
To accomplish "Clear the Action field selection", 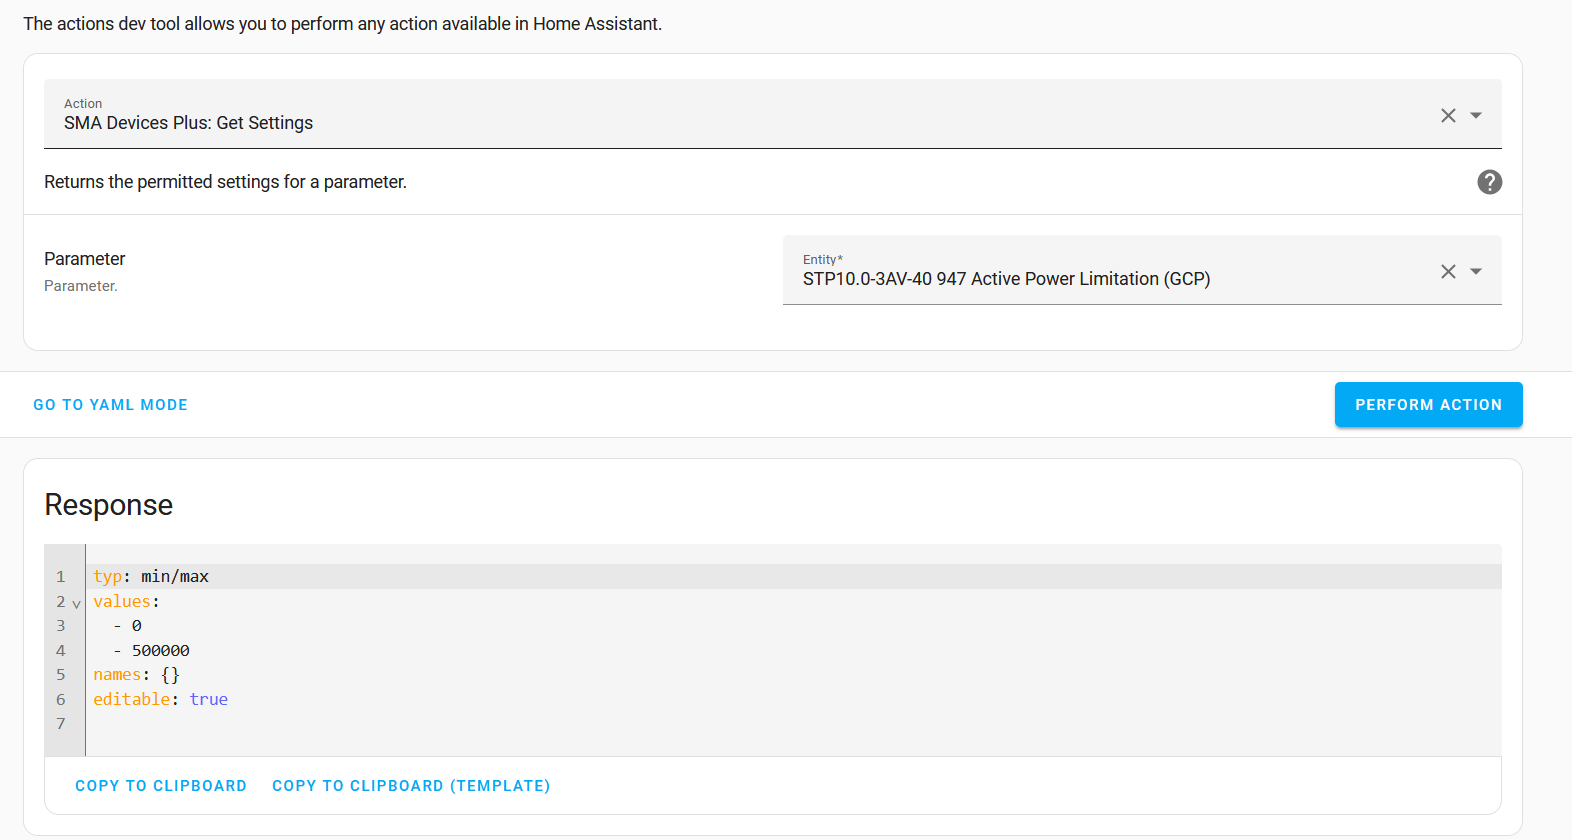I will 1447,116.
